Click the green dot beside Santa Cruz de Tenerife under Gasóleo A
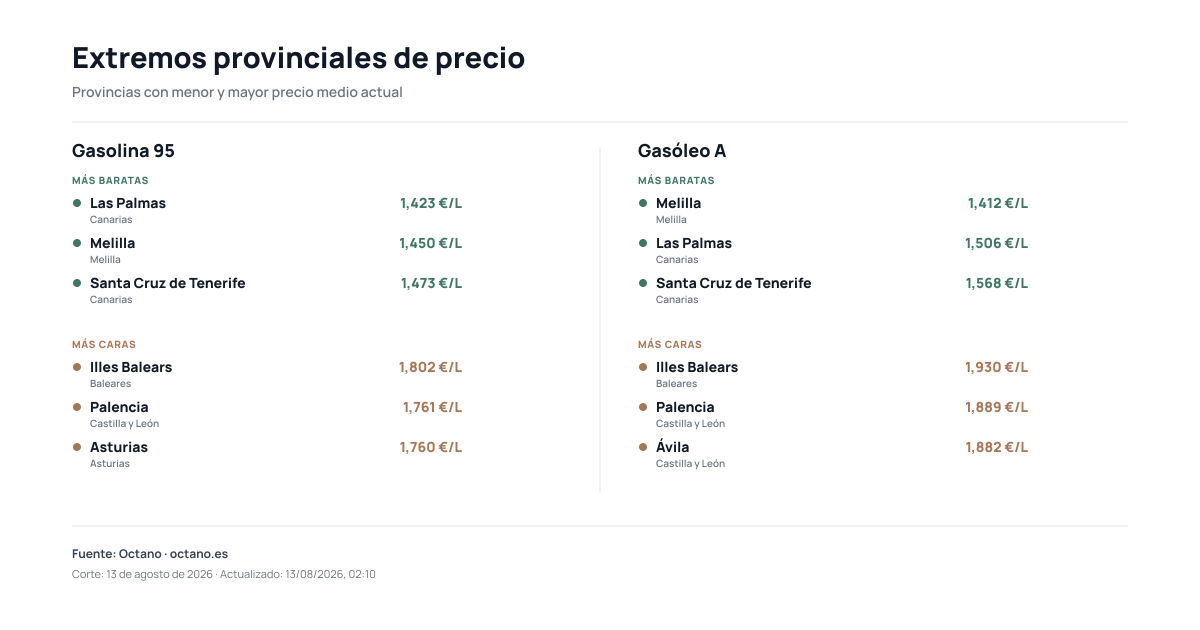The height and width of the screenshot is (630, 1200). pyautogui.click(x=643, y=283)
